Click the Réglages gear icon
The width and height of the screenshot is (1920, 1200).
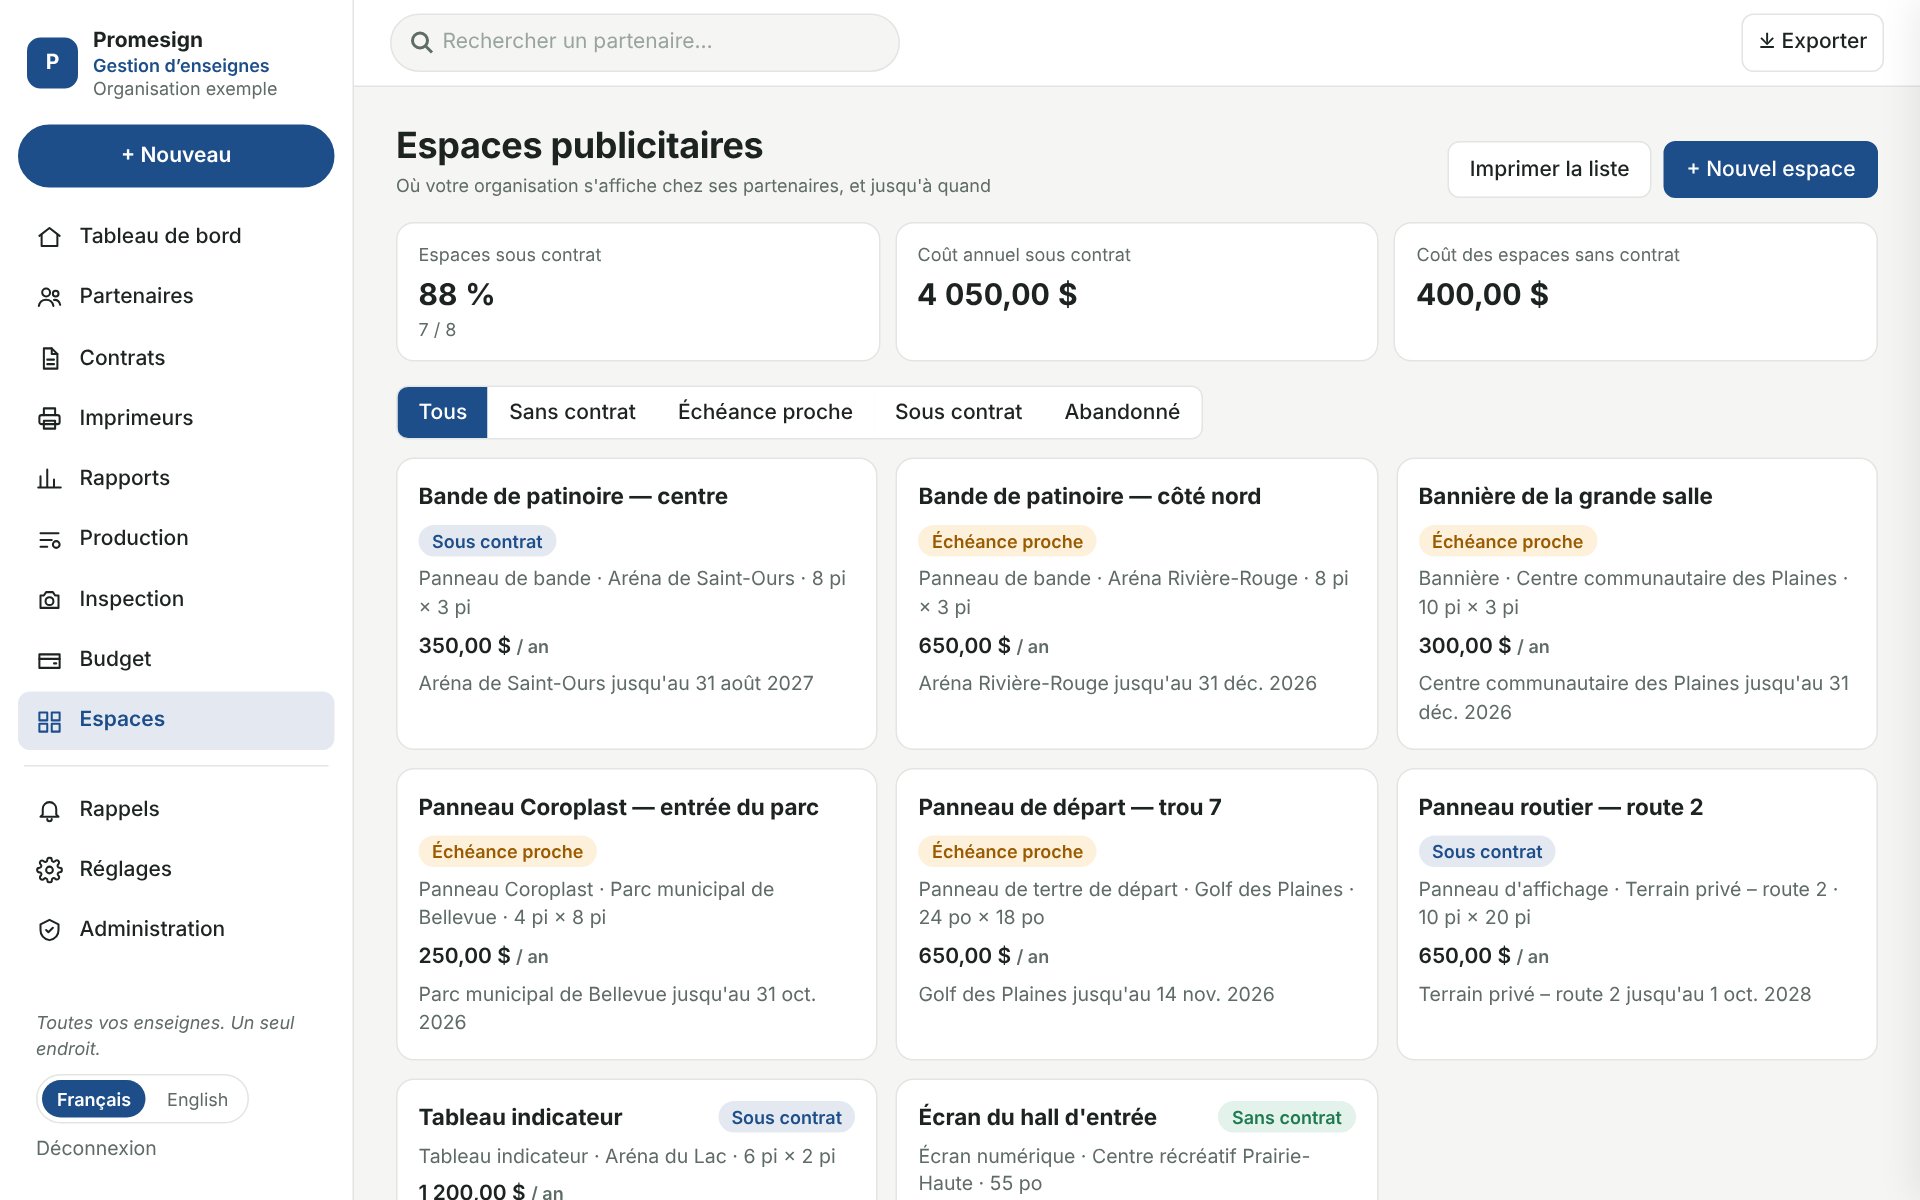pos(49,870)
